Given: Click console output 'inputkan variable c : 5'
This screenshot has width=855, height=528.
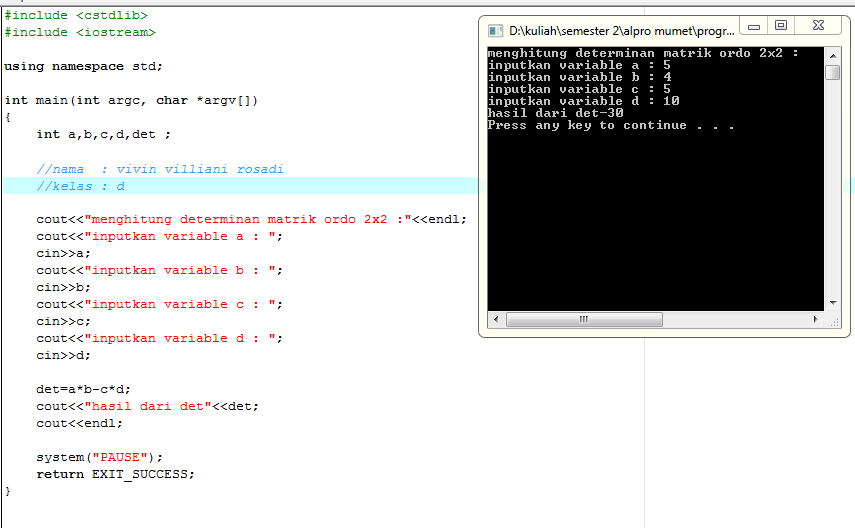Looking at the screenshot, I should [x=579, y=89].
